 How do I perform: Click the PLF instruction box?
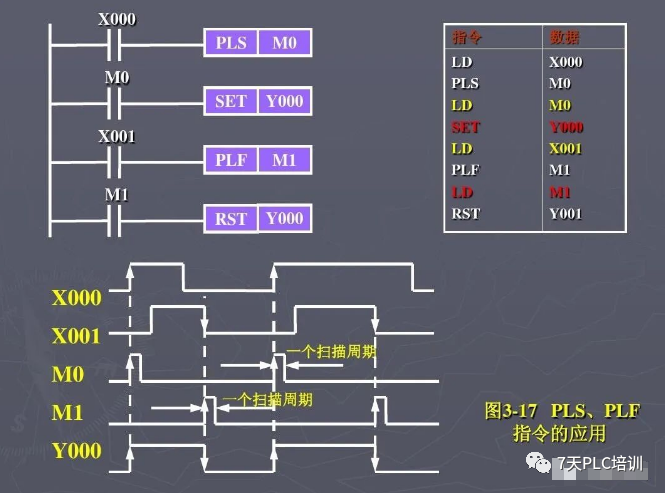[x=231, y=160]
